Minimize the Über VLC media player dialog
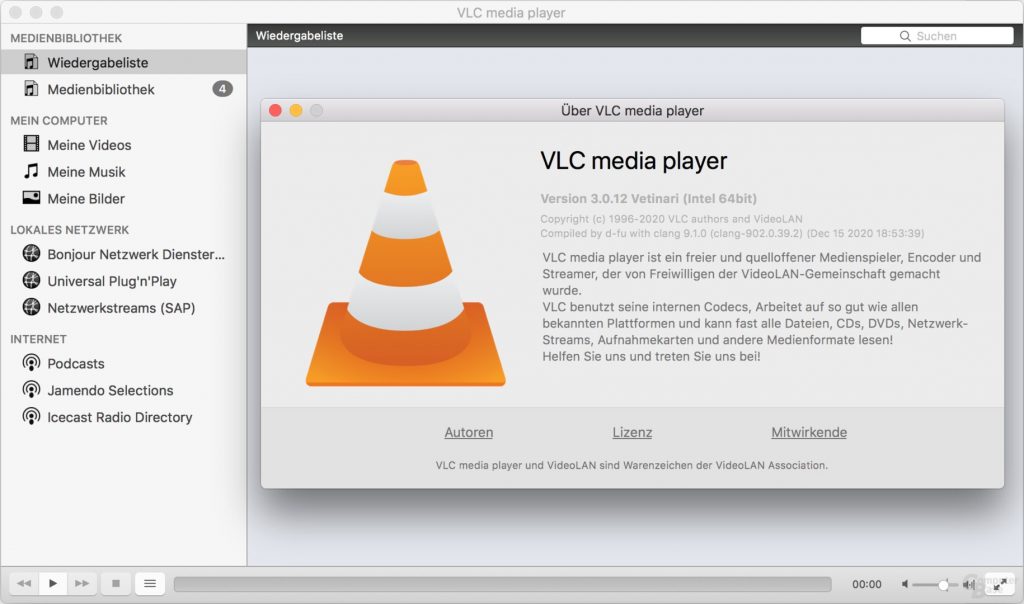 (x=296, y=110)
